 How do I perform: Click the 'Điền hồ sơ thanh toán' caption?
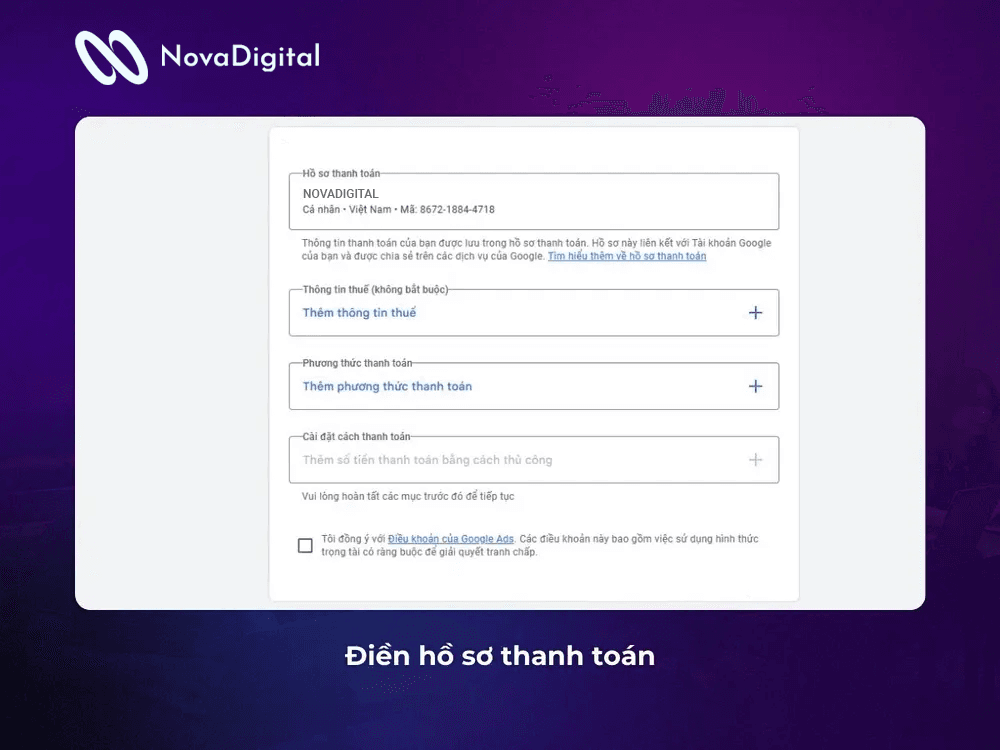pos(500,656)
